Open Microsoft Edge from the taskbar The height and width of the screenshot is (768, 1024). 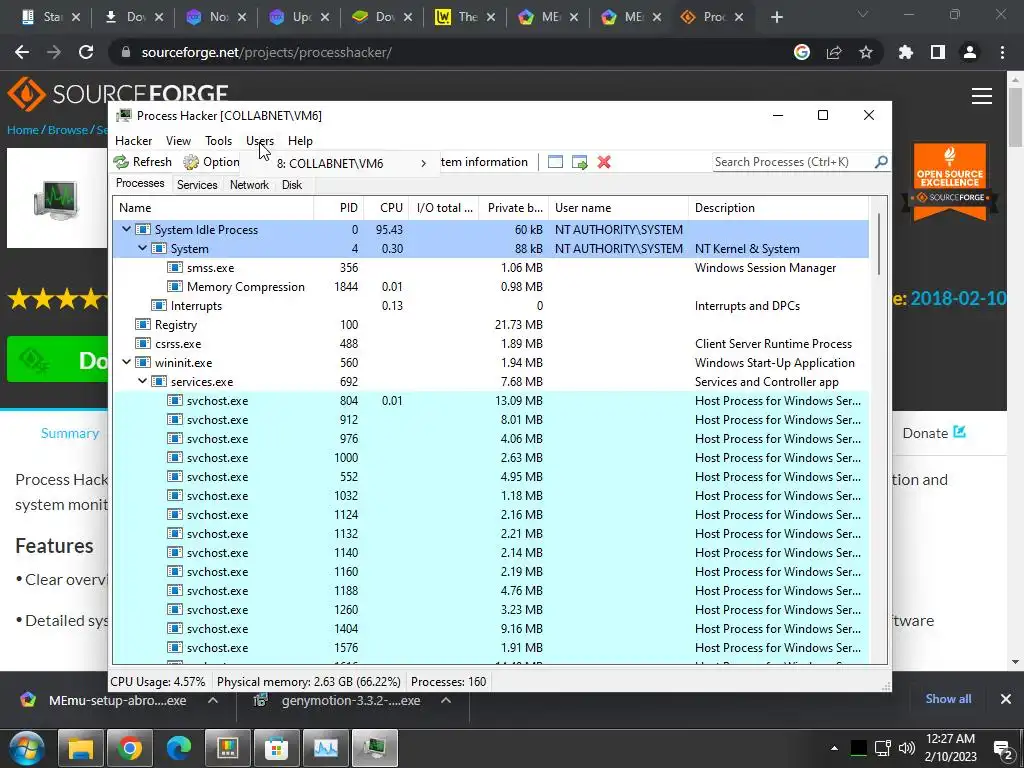click(179, 748)
